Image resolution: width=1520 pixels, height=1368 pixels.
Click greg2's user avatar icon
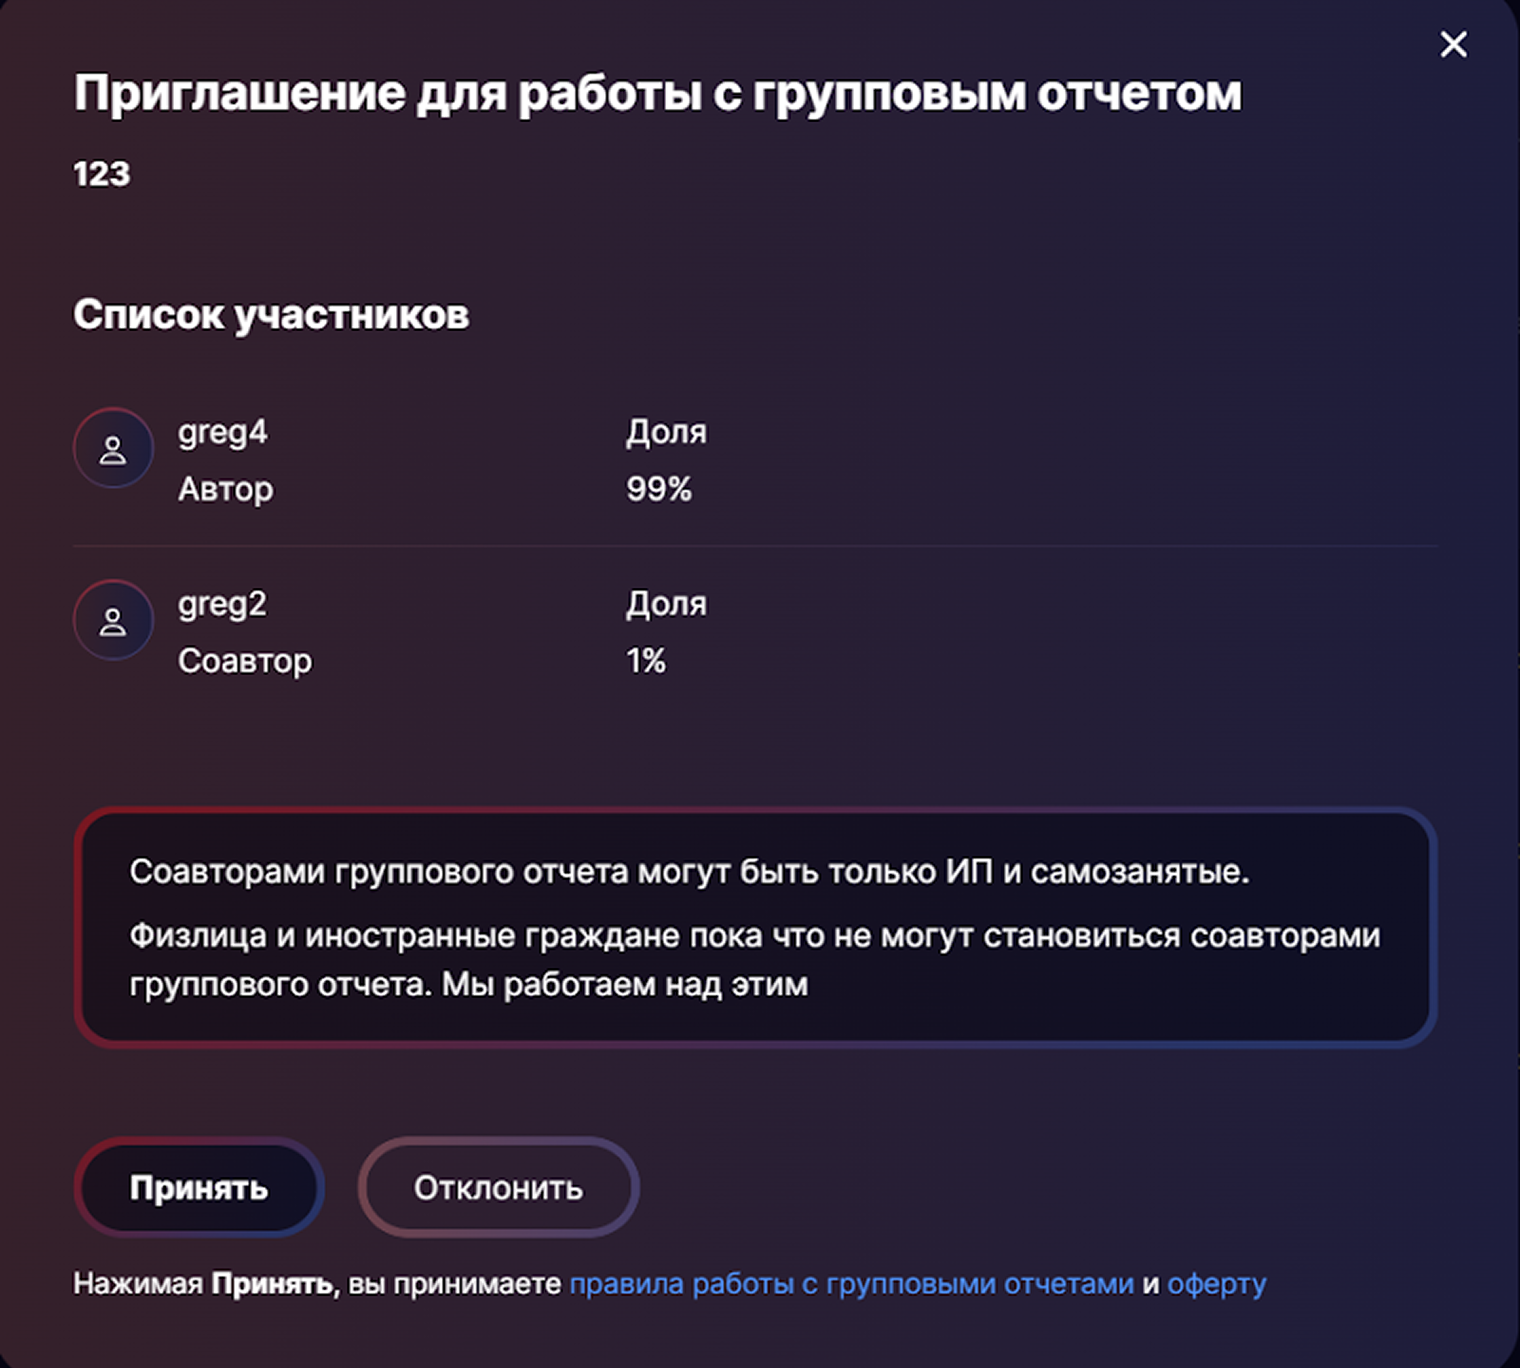113,620
